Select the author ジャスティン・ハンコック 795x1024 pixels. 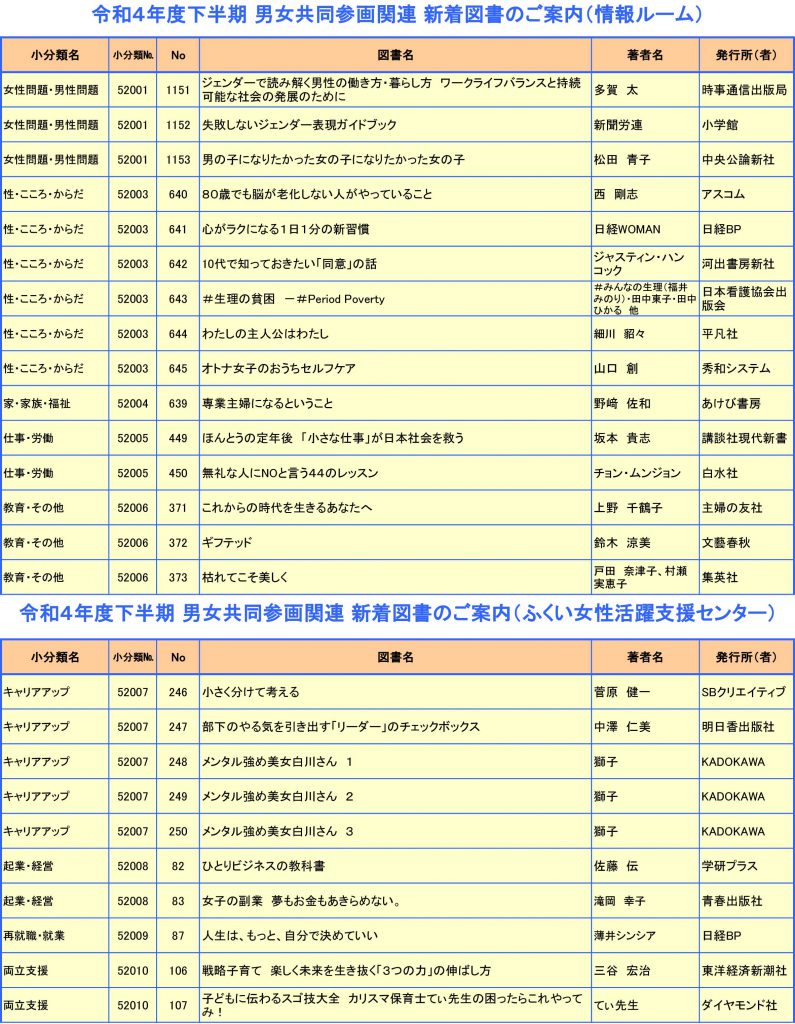tap(639, 264)
